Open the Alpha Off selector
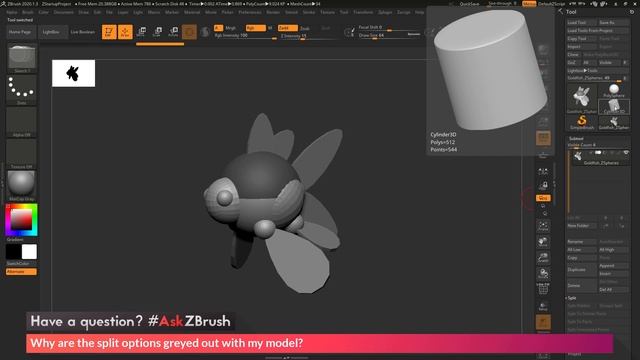This screenshot has width=640, height=360. (22, 122)
